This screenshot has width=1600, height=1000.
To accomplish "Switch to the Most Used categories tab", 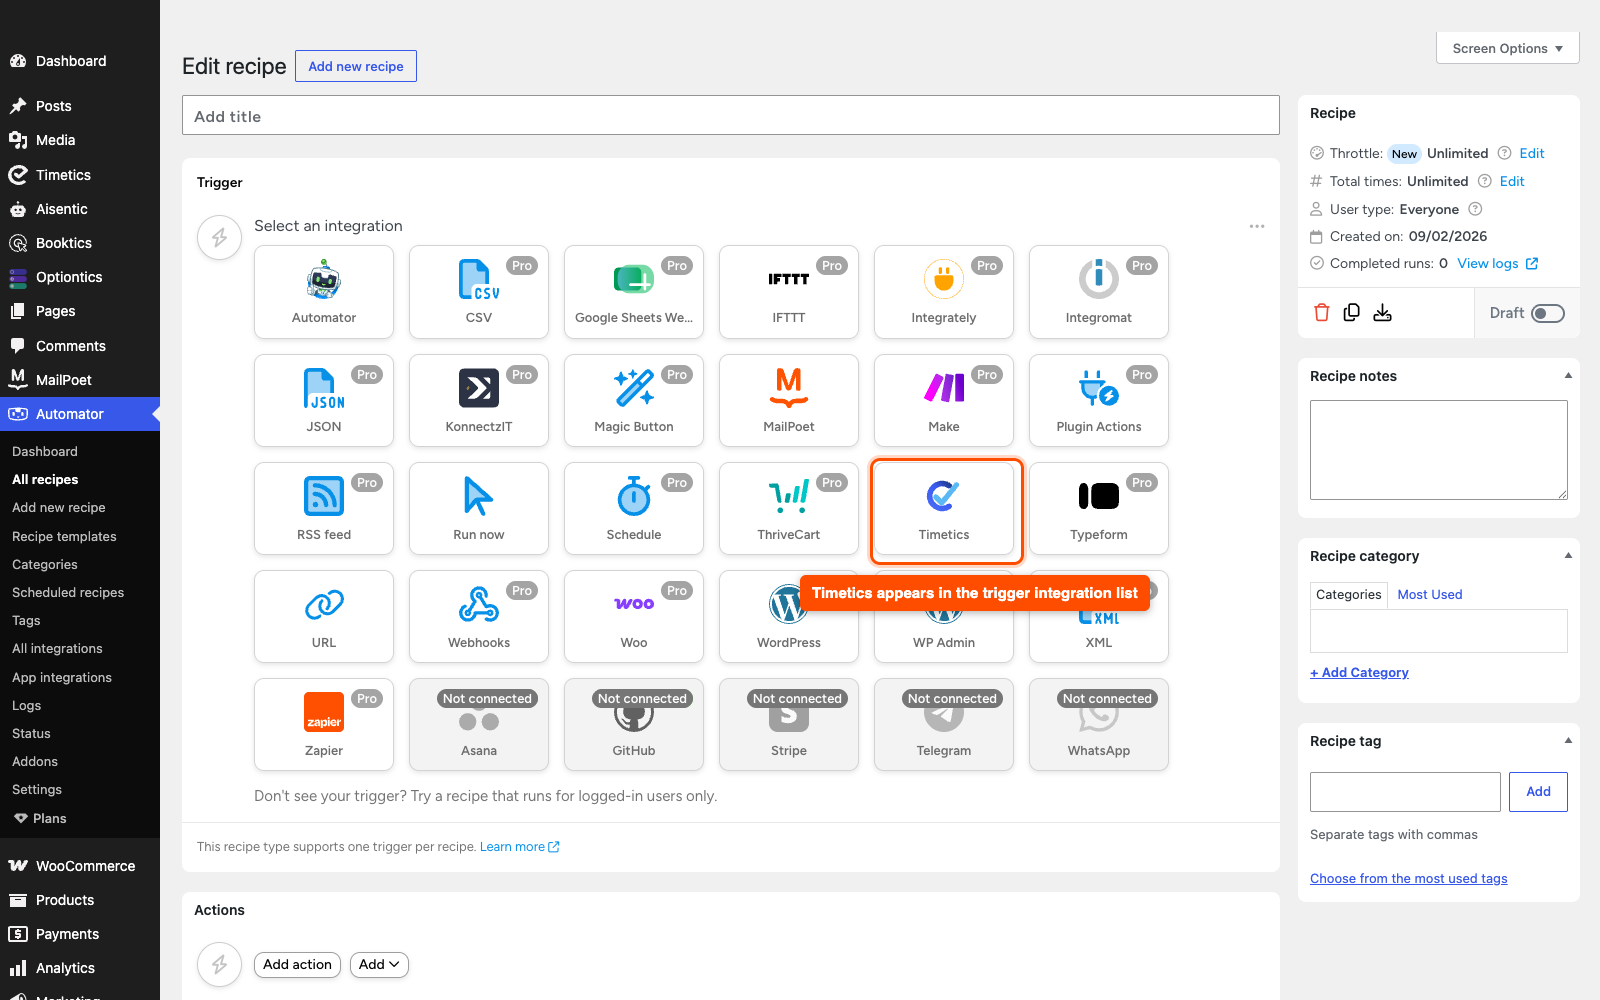I will (x=1430, y=594).
